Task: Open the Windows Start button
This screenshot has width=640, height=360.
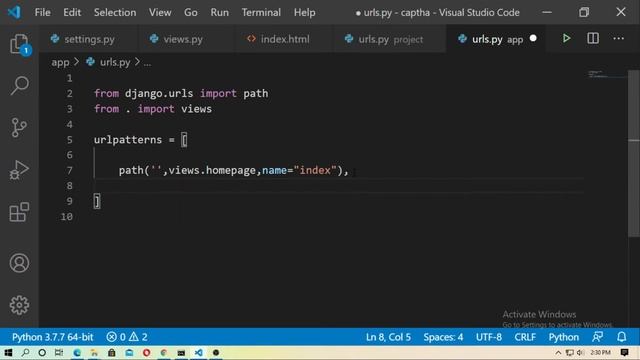Action: coord(8,353)
